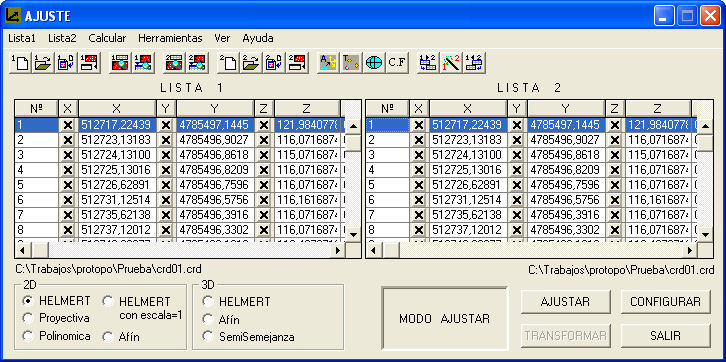Click the cyan globe toolbar icon
Screen dimensions: 726x362
[x=374, y=63]
